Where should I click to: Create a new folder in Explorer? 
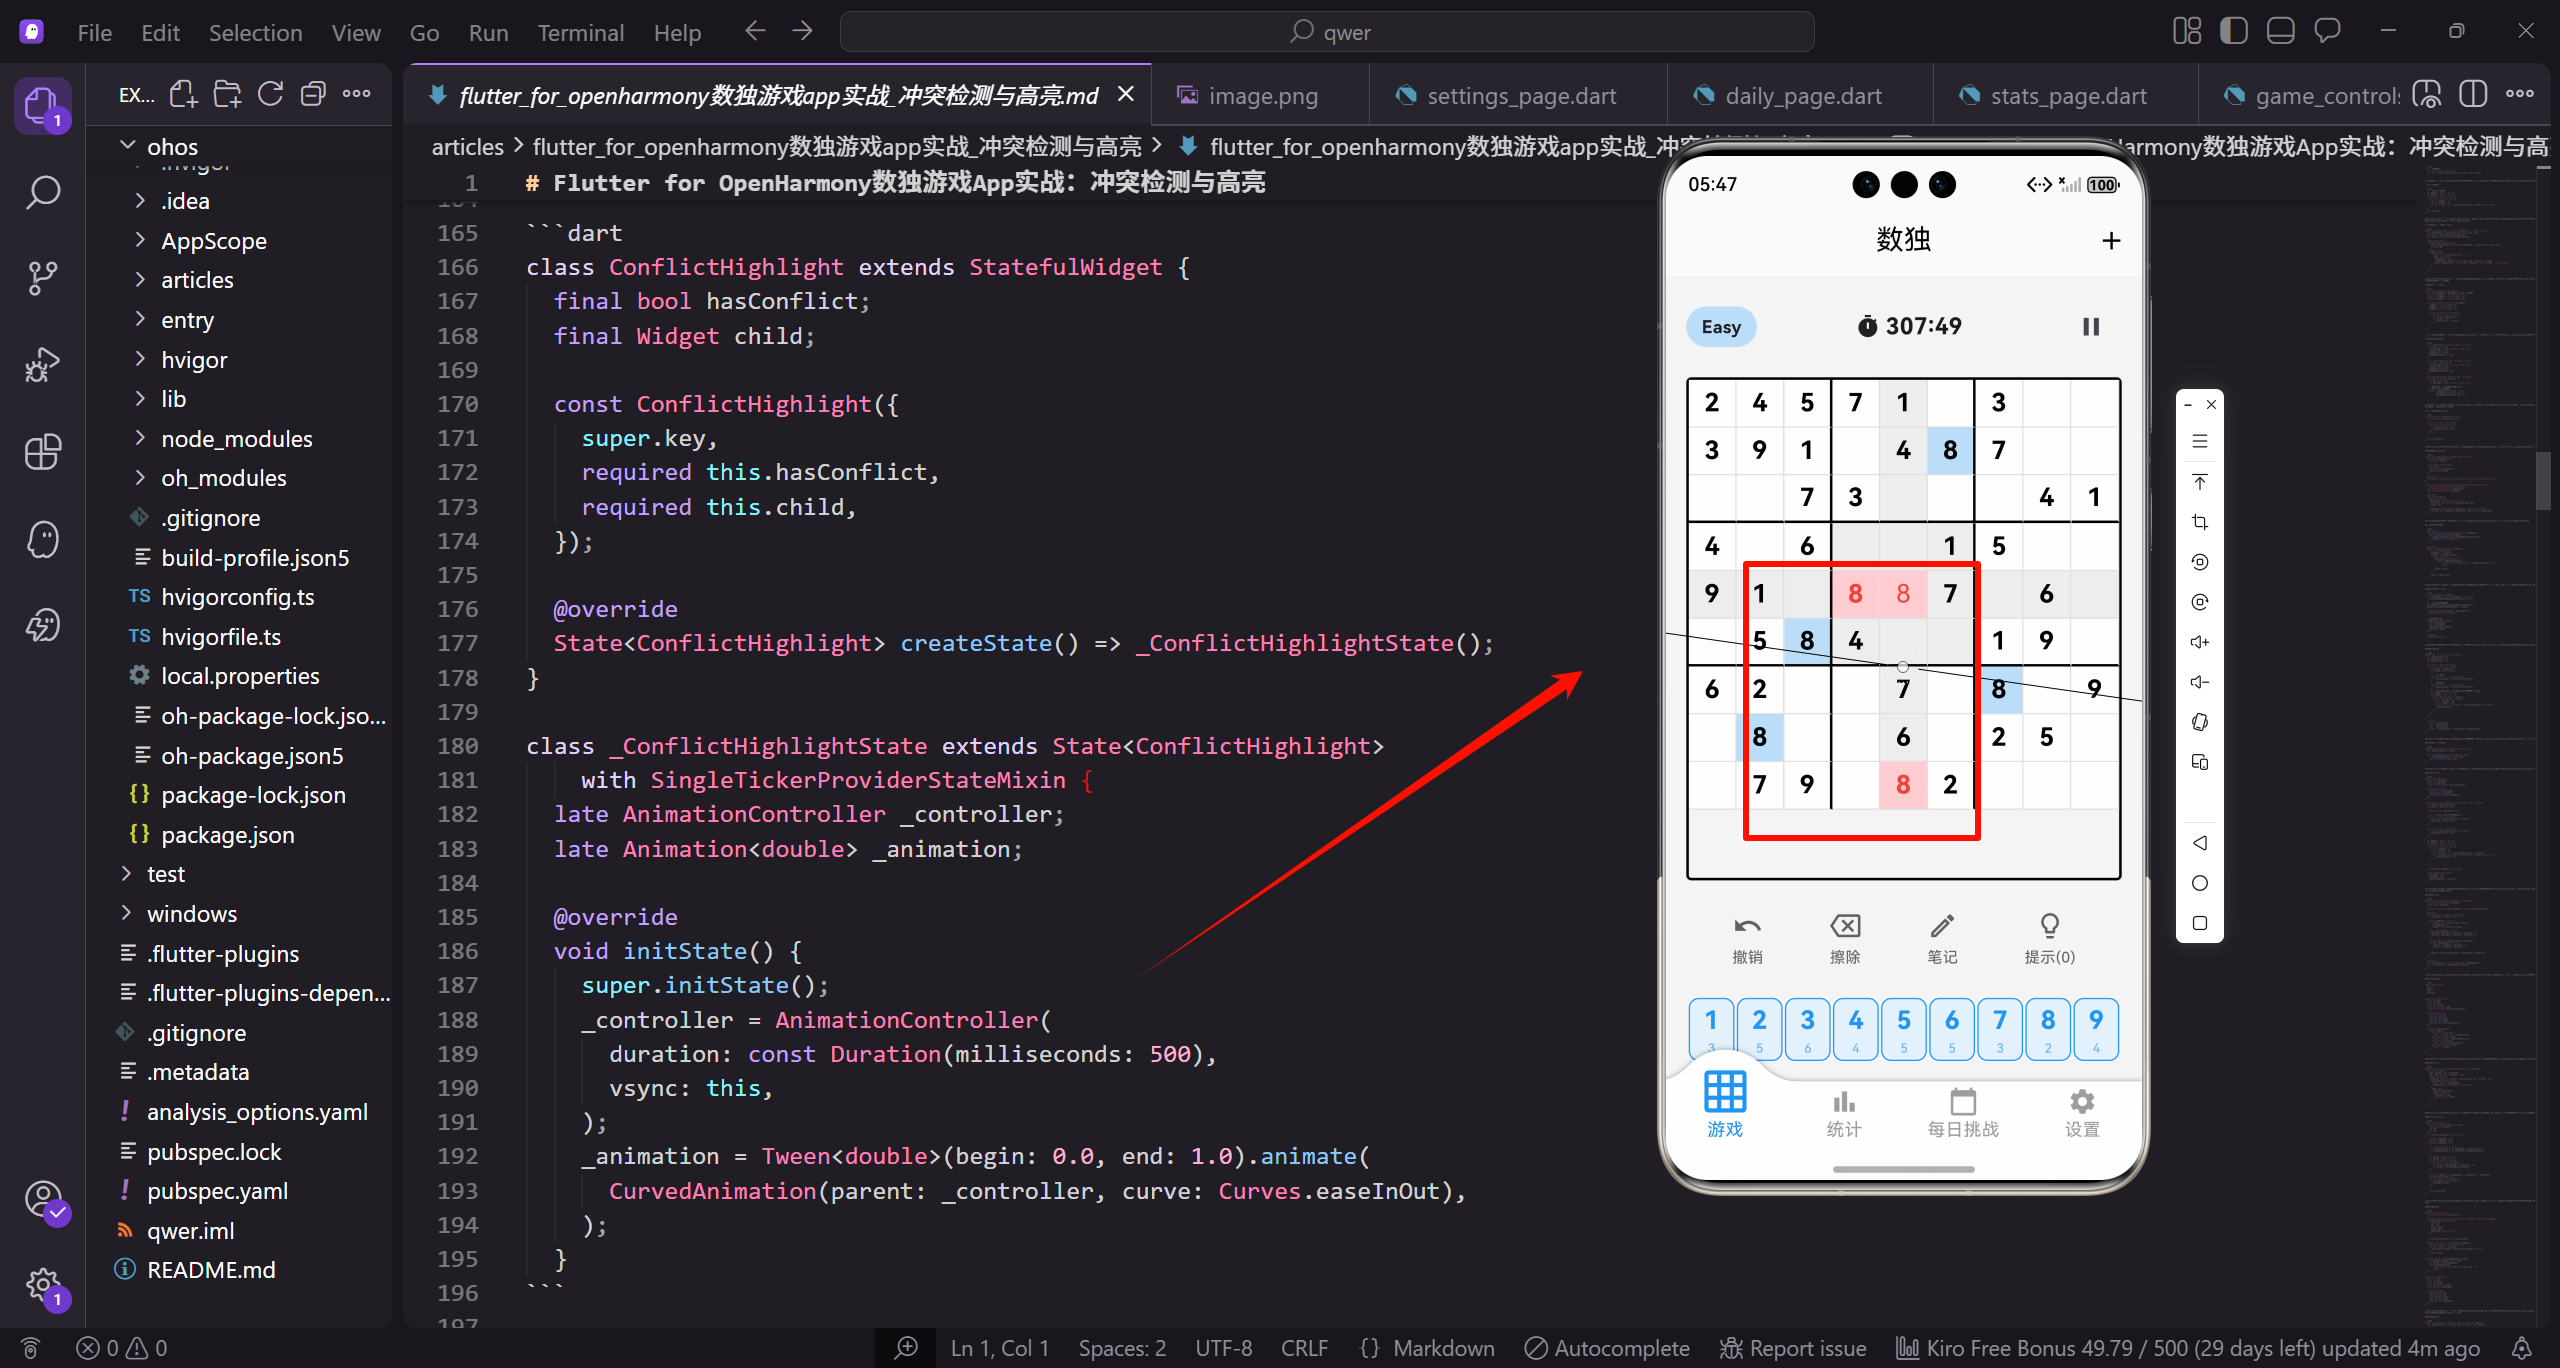(x=227, y=95)
